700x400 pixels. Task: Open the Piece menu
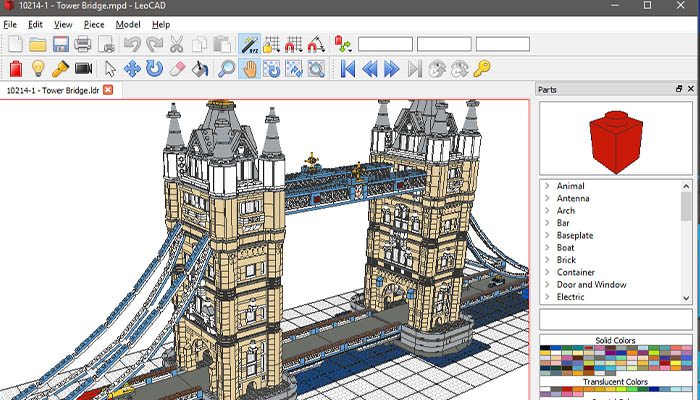point(94,24)
